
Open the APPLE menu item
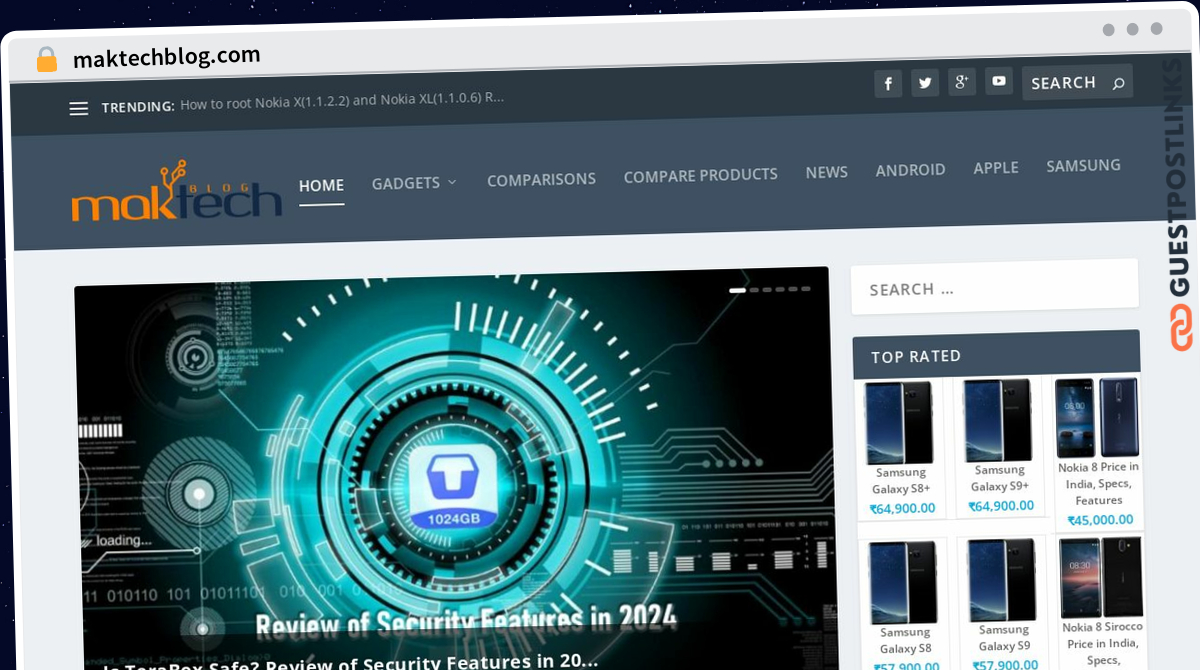[996, 168]
